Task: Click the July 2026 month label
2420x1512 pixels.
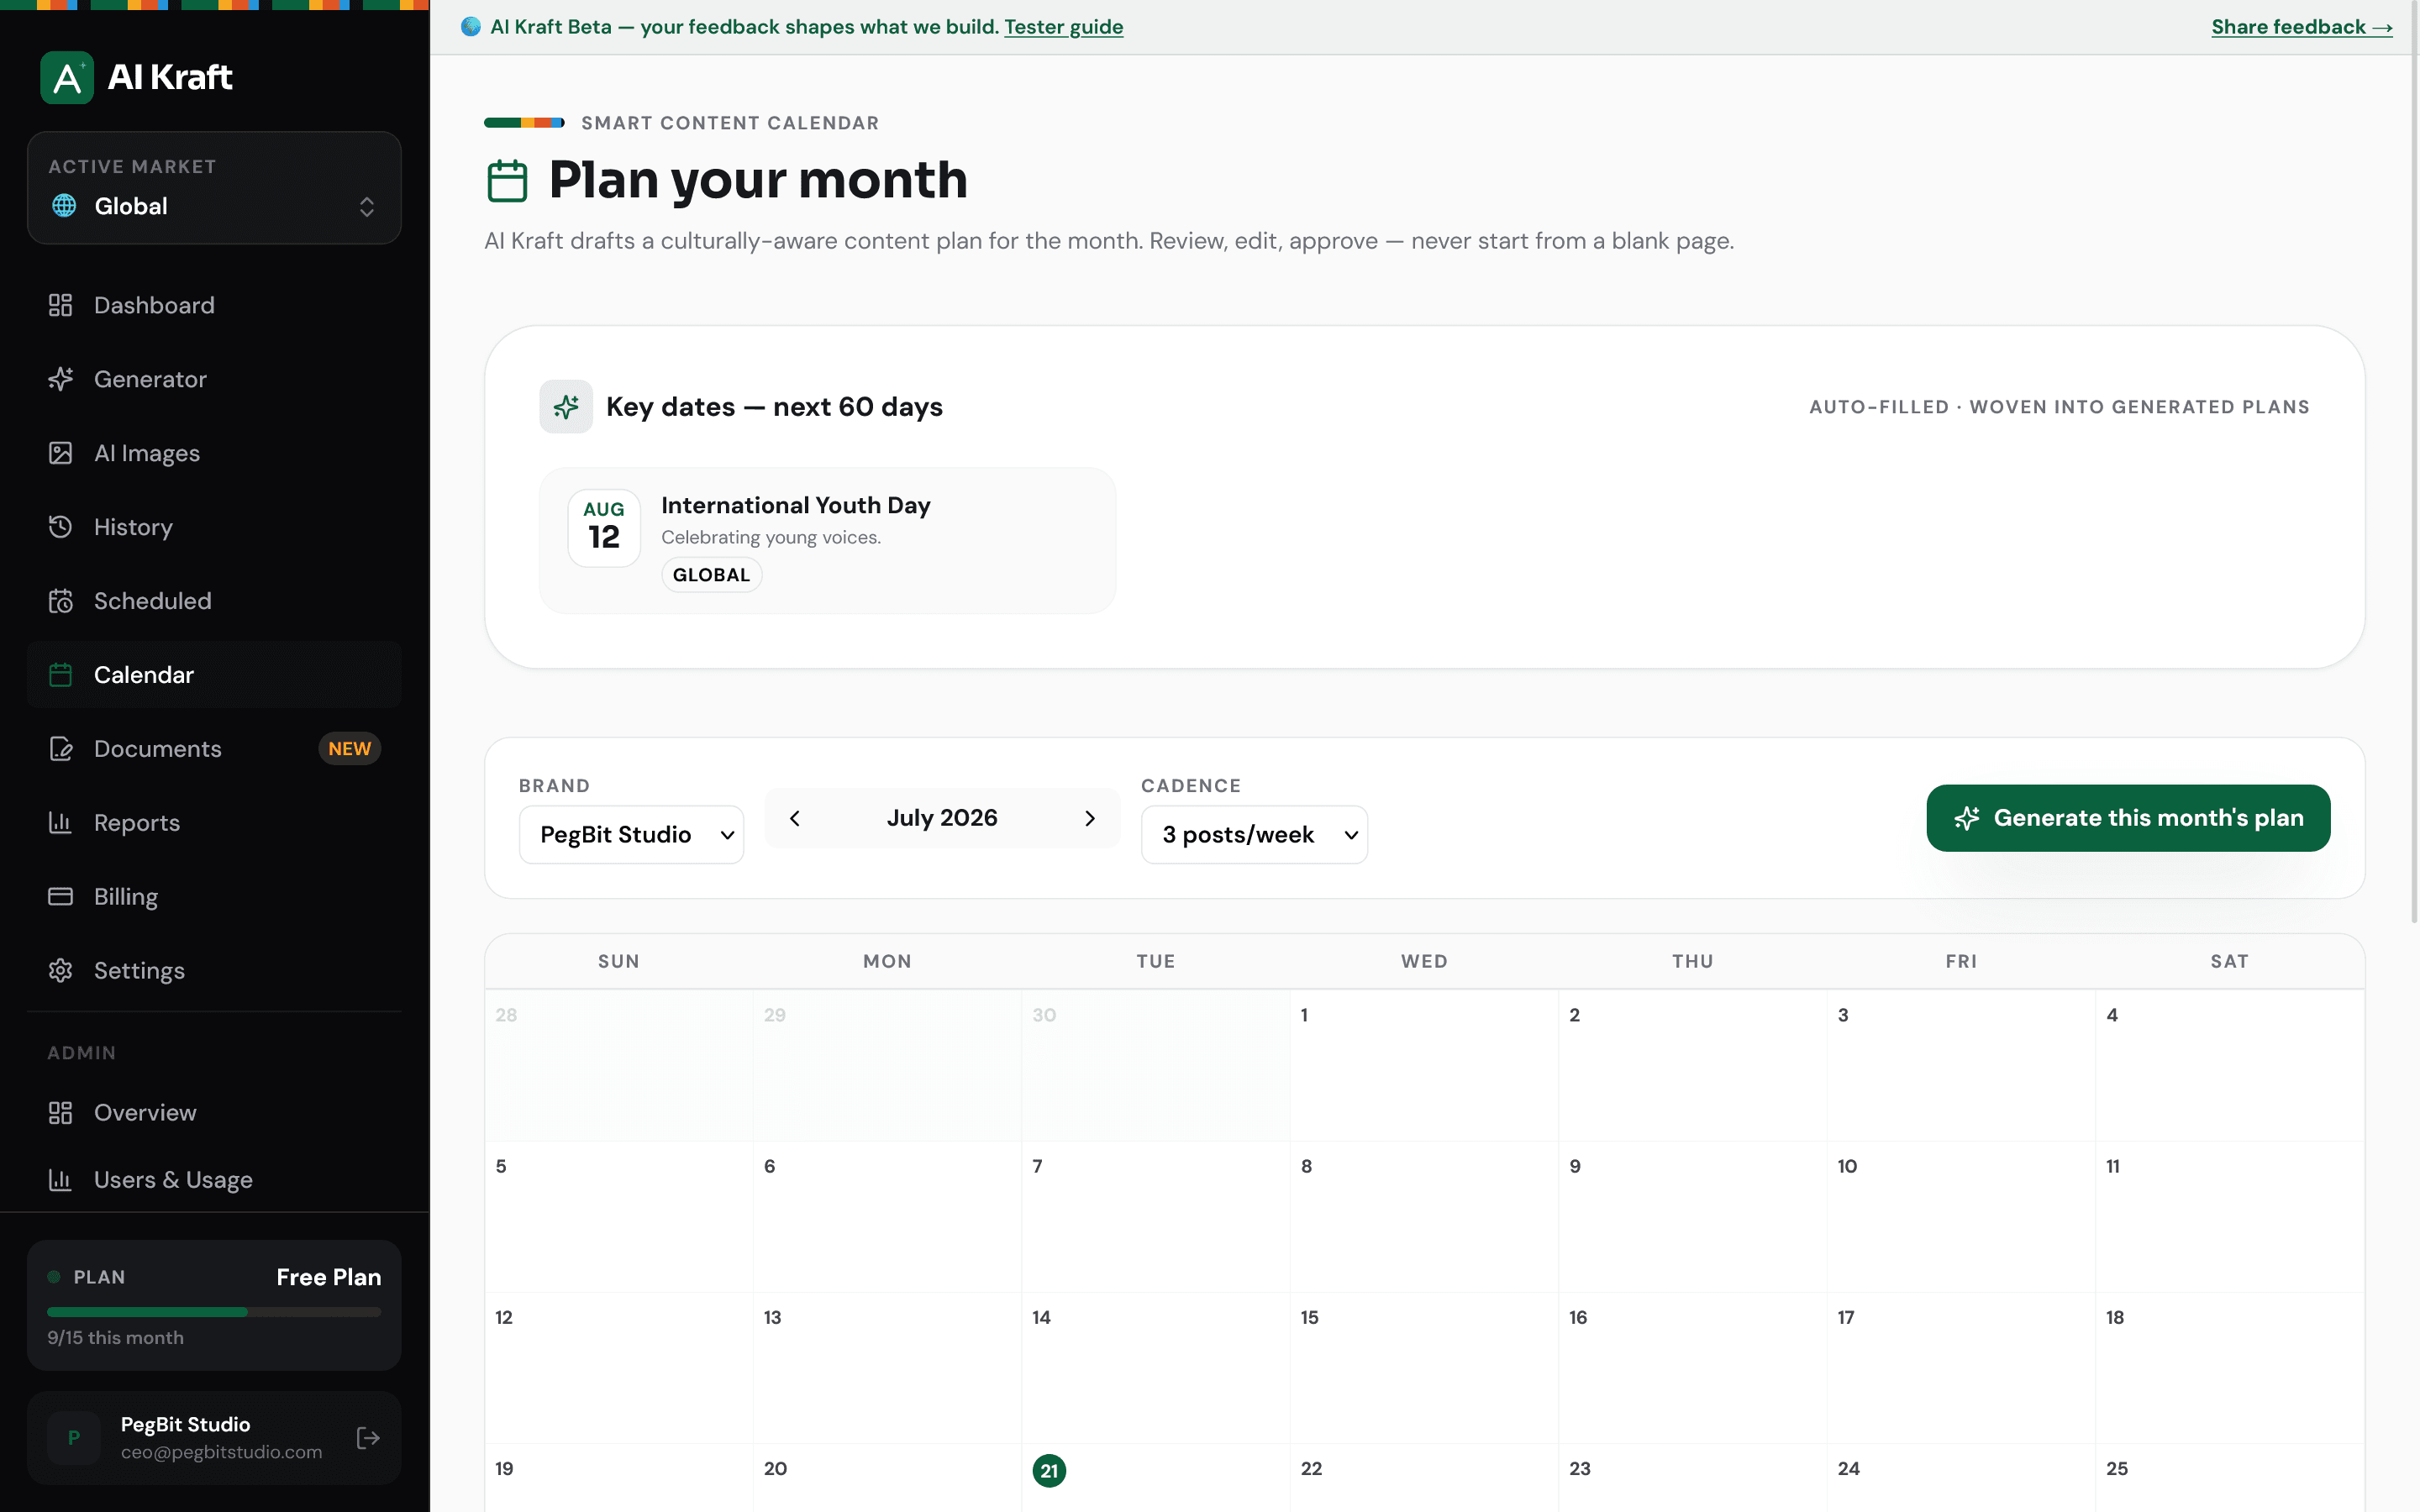Action: pos(942,818)
